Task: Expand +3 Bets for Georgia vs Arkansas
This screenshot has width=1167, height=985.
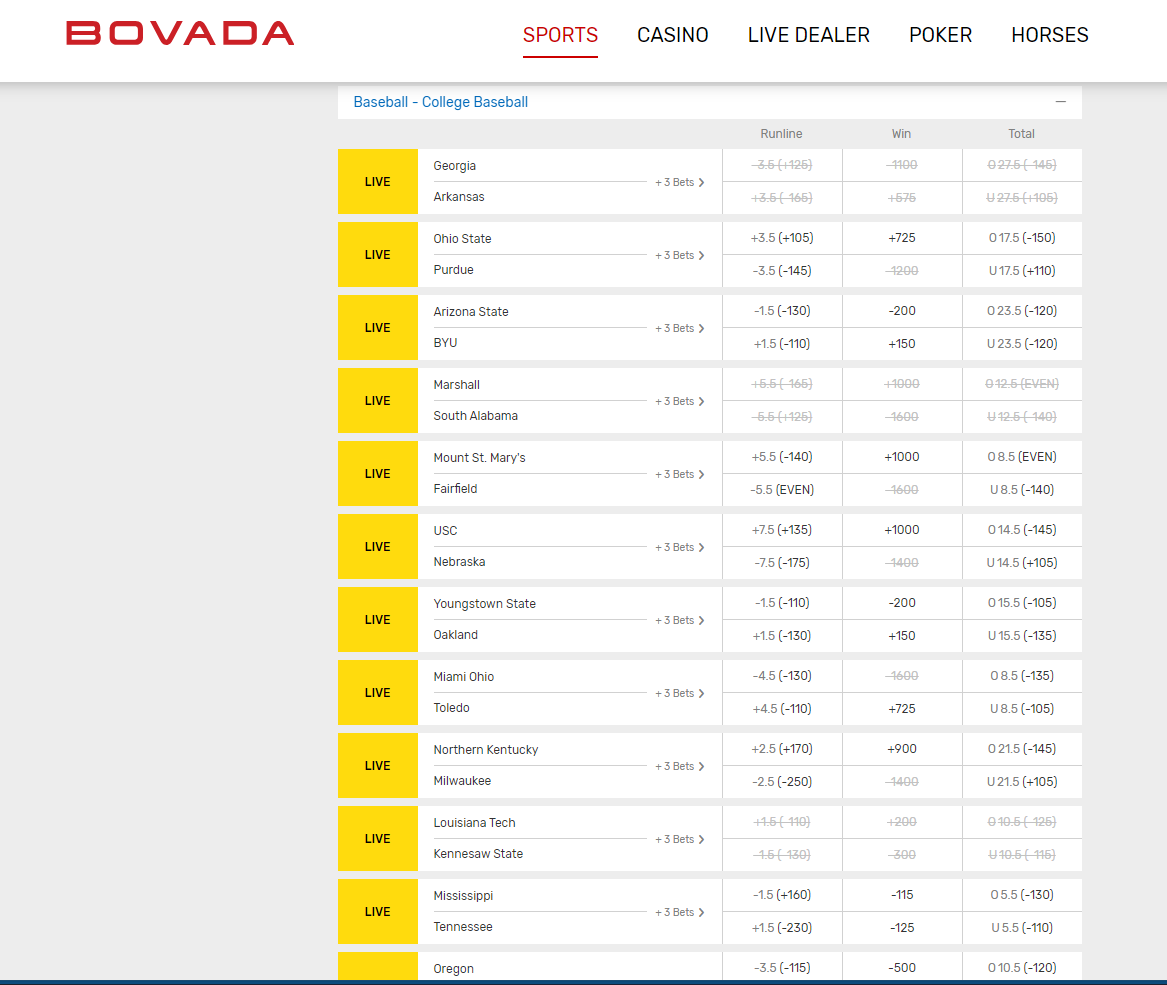Action: tap(680, 182)
